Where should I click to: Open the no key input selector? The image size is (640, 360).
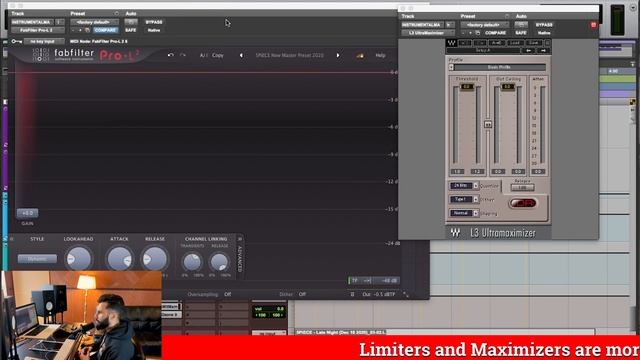coord(44,41)
